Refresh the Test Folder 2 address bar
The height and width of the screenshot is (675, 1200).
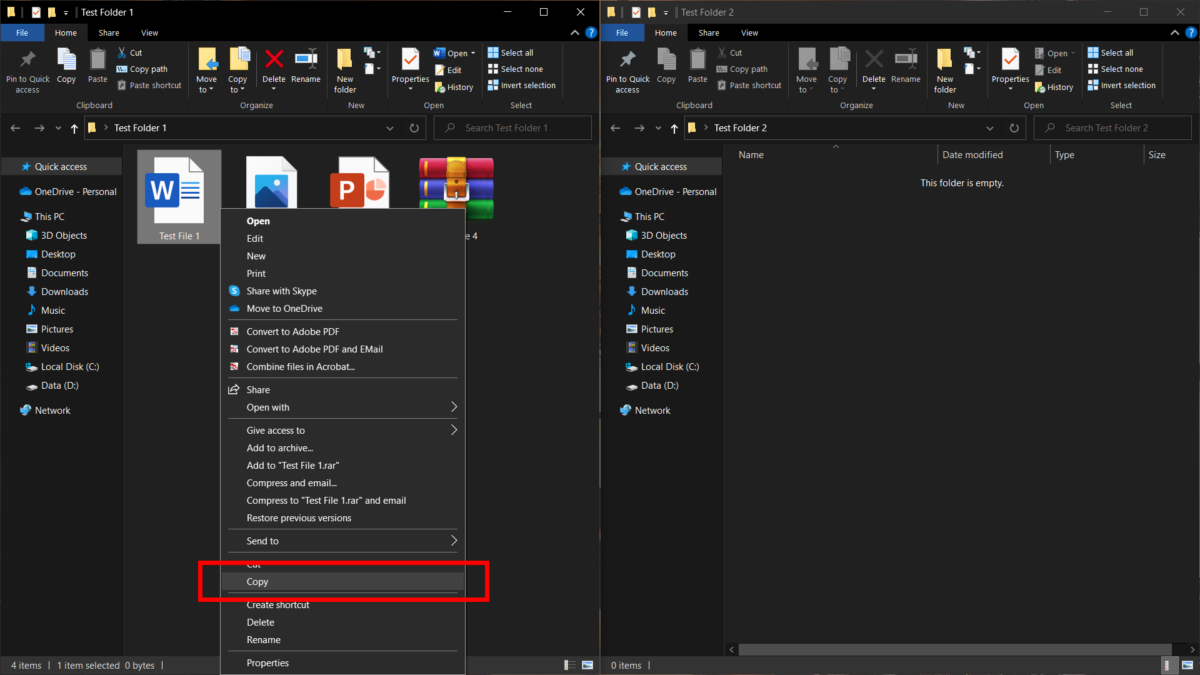(1015, 128)
